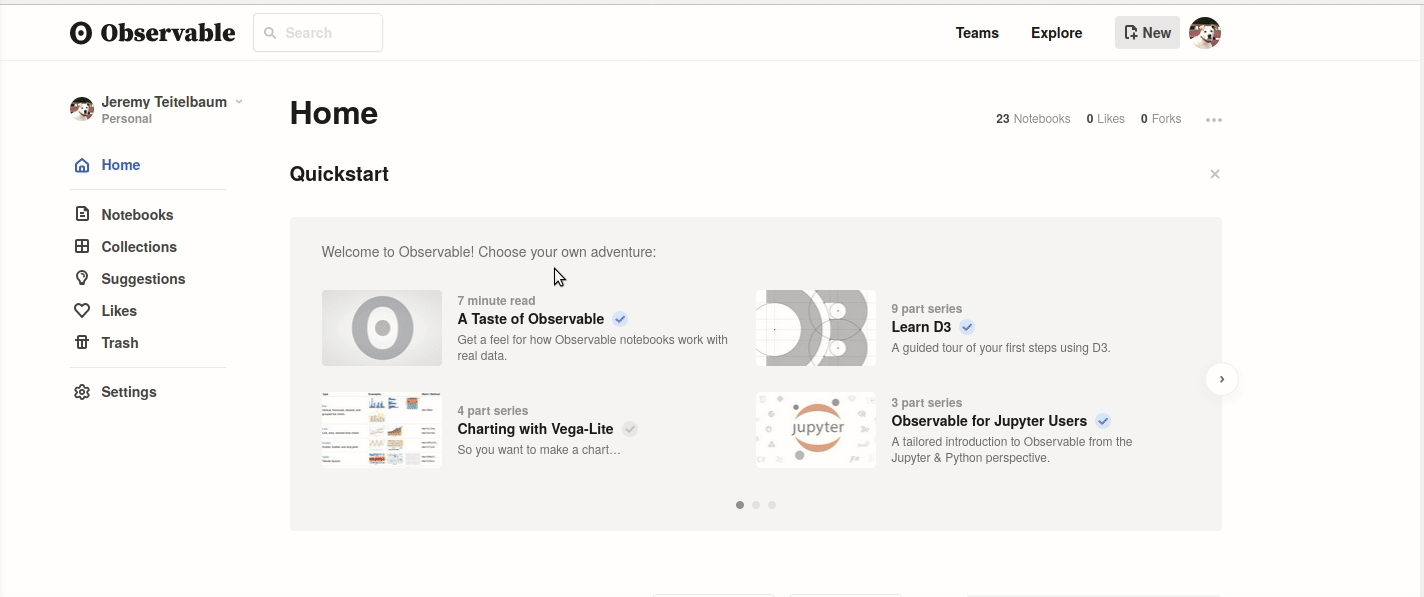Open the three-dots more options menu
Screen dimensions: 1424x597
(1214, 120)
